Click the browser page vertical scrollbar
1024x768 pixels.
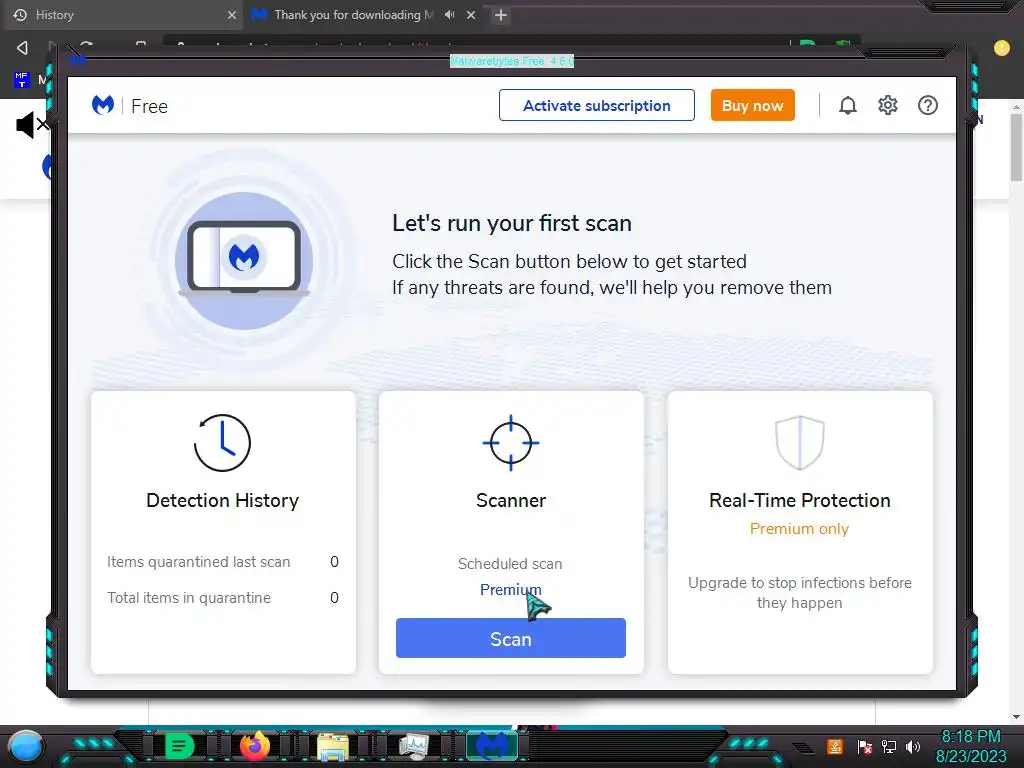tap(1016, 148)
